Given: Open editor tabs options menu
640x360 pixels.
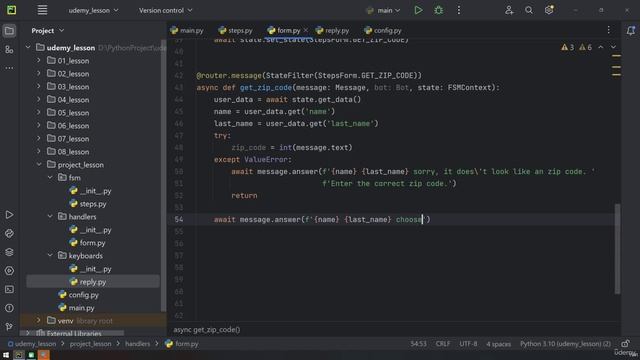Looking at the screenshot, I should click(609, 30).
